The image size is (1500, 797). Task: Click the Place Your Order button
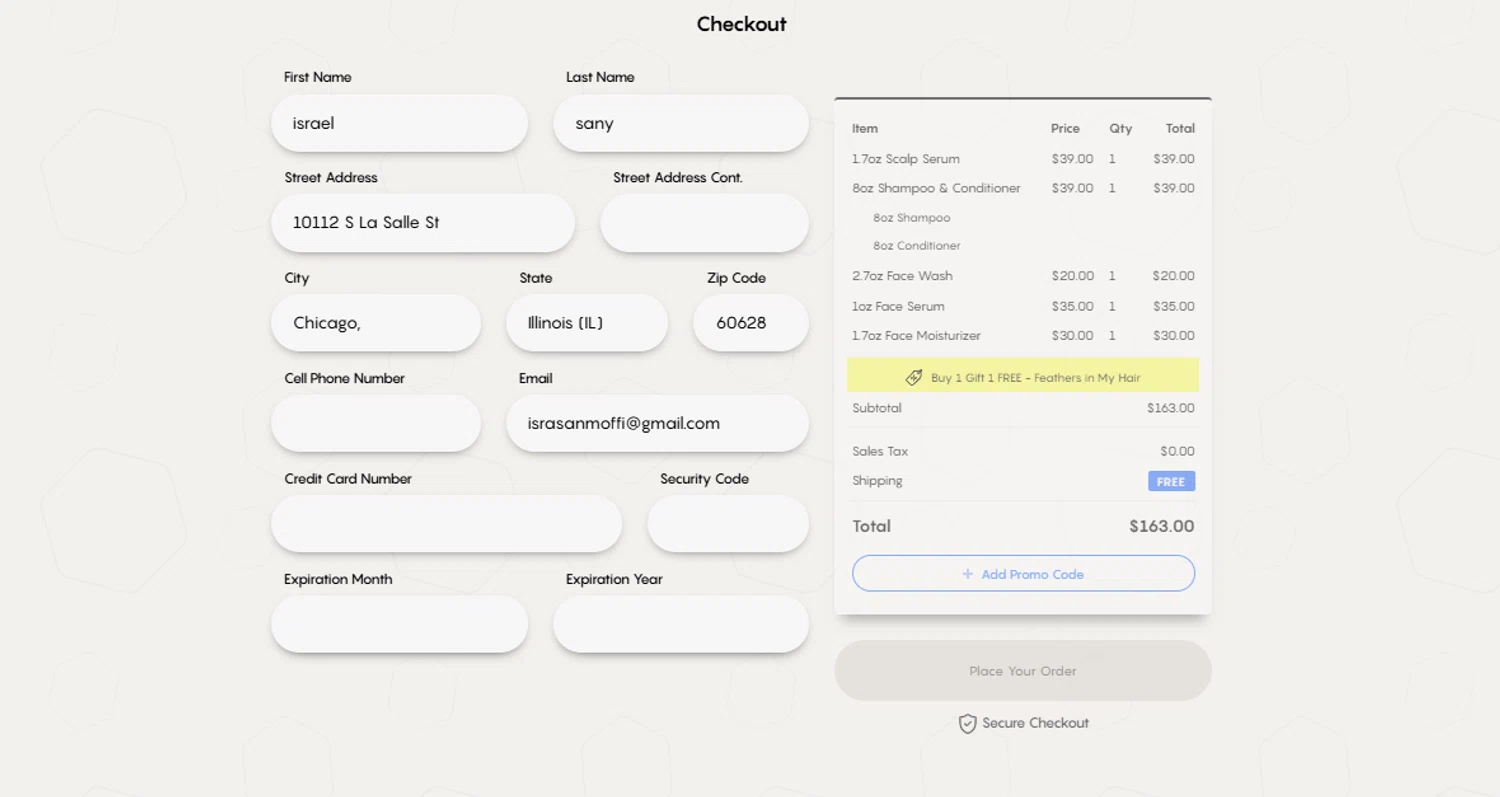[x=1023, y=671]
